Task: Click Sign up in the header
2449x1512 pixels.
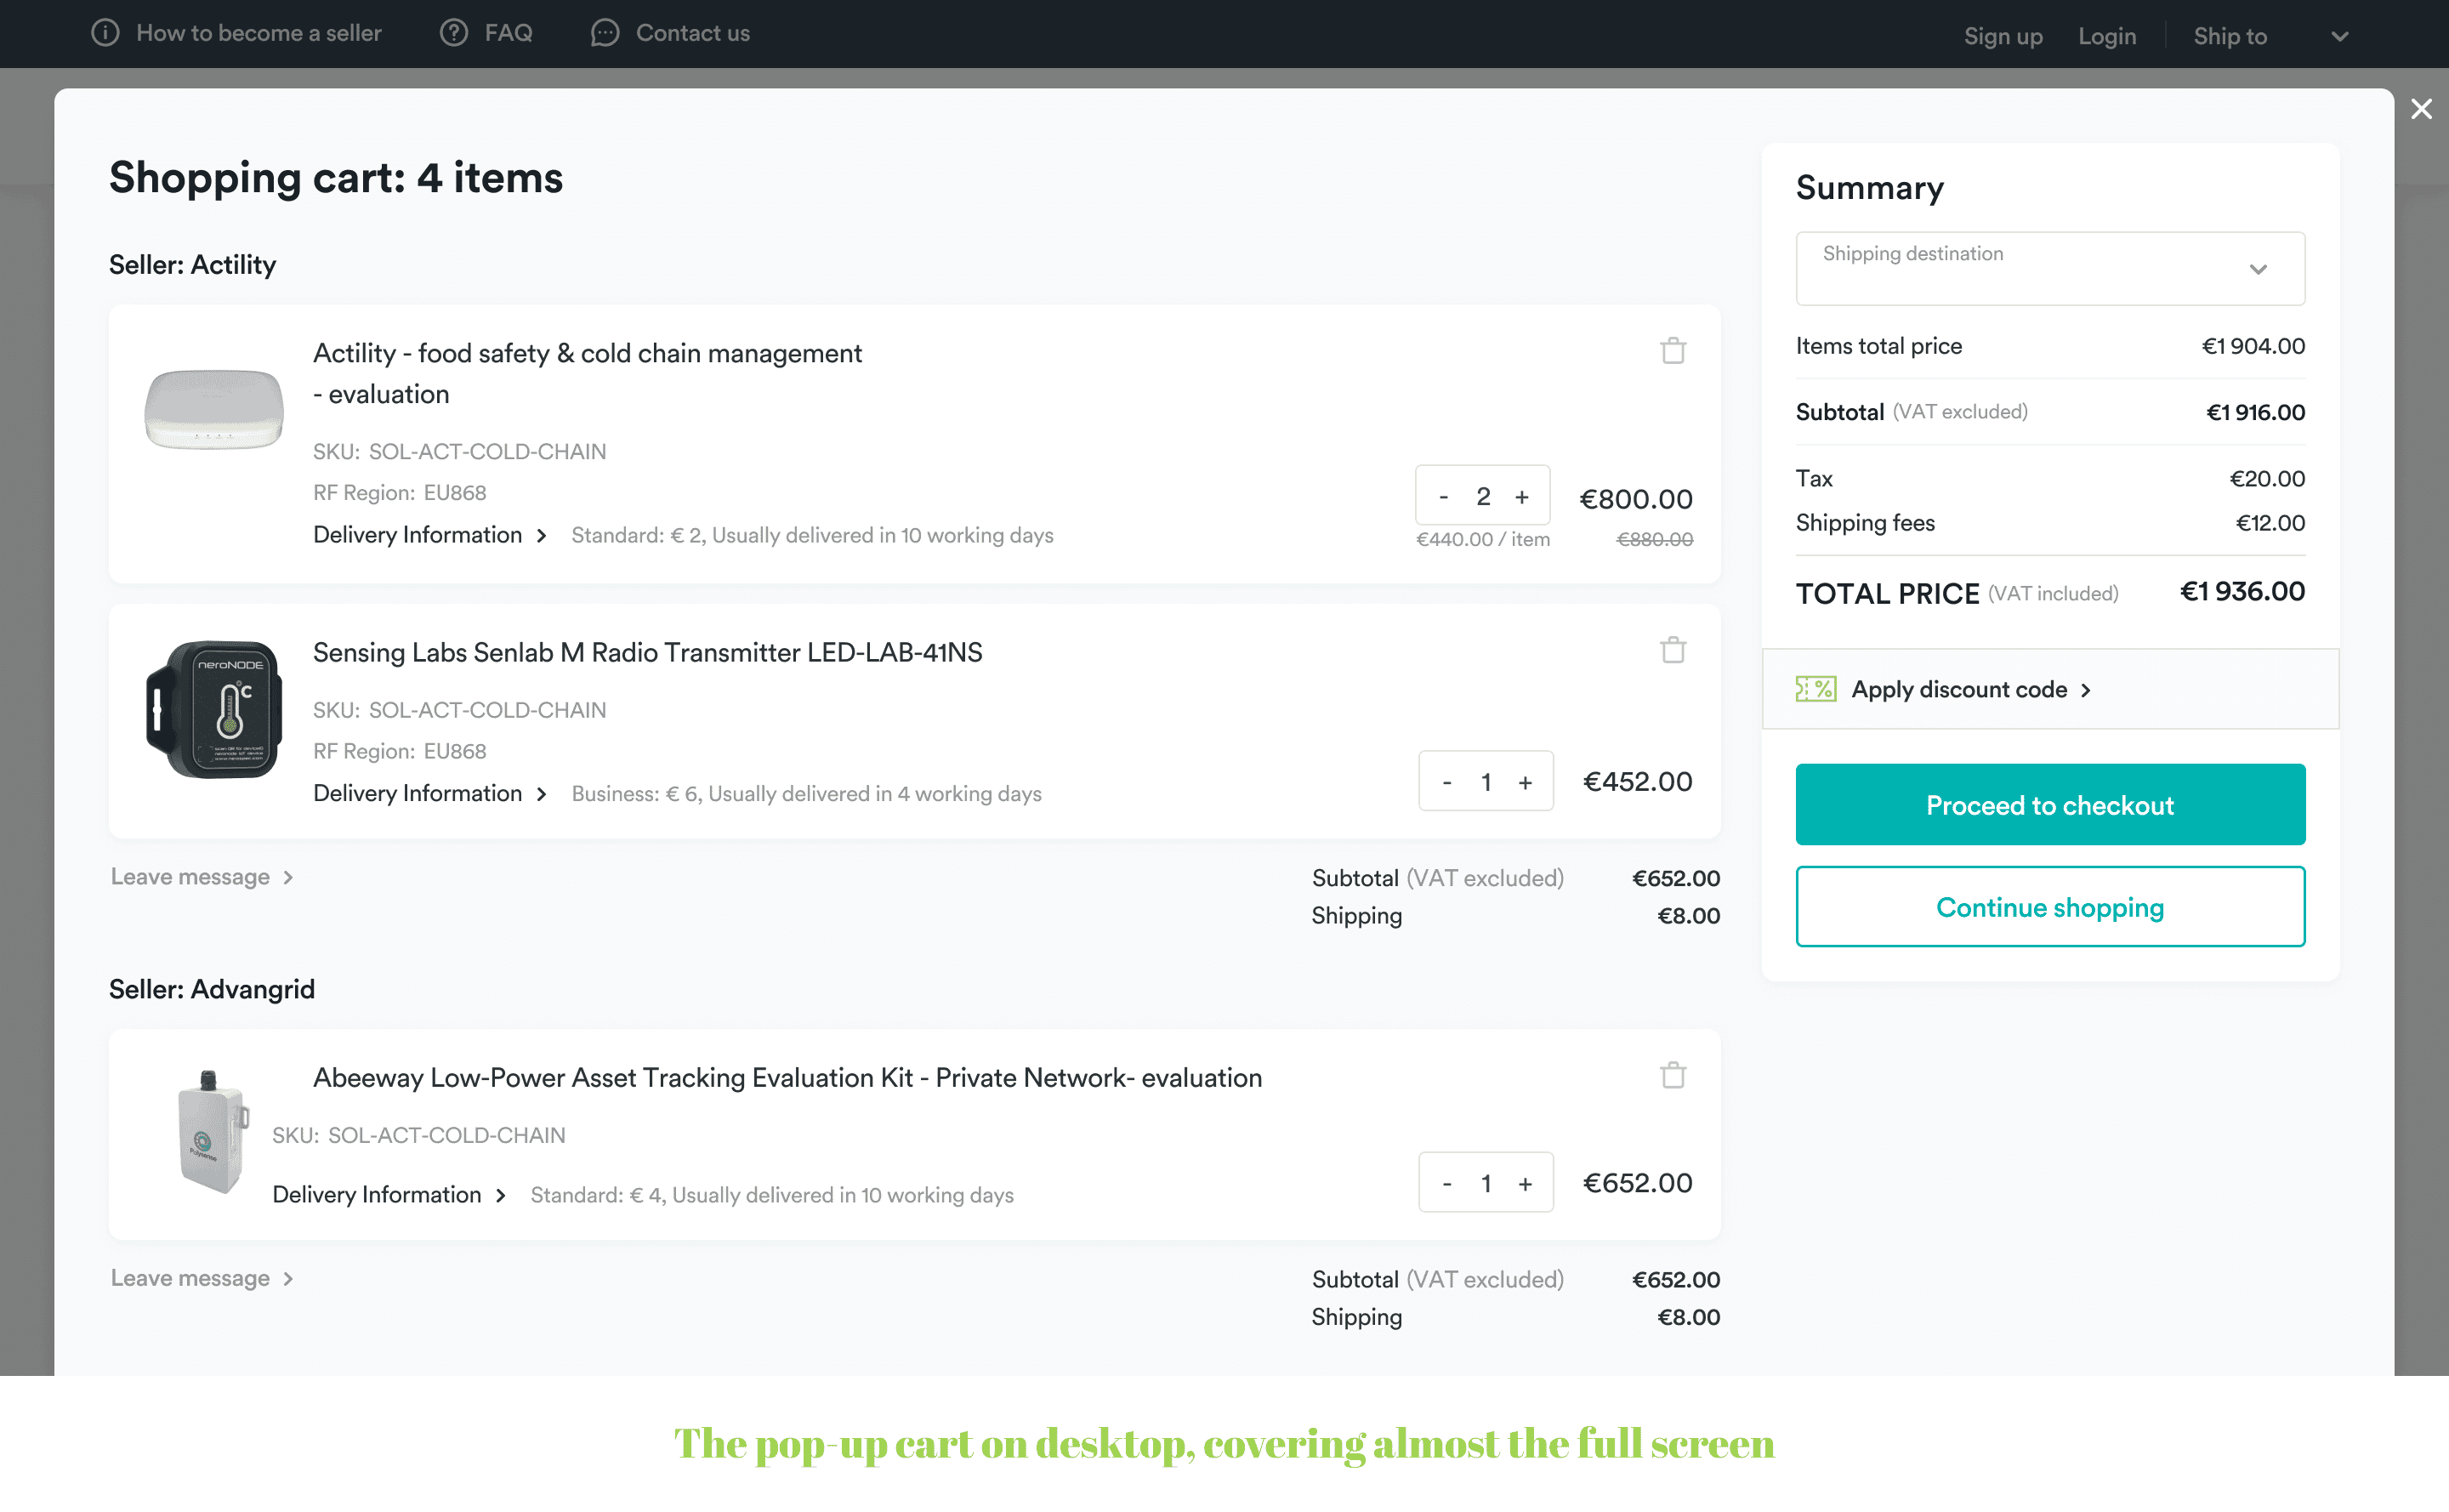Action: point(2003,36)
